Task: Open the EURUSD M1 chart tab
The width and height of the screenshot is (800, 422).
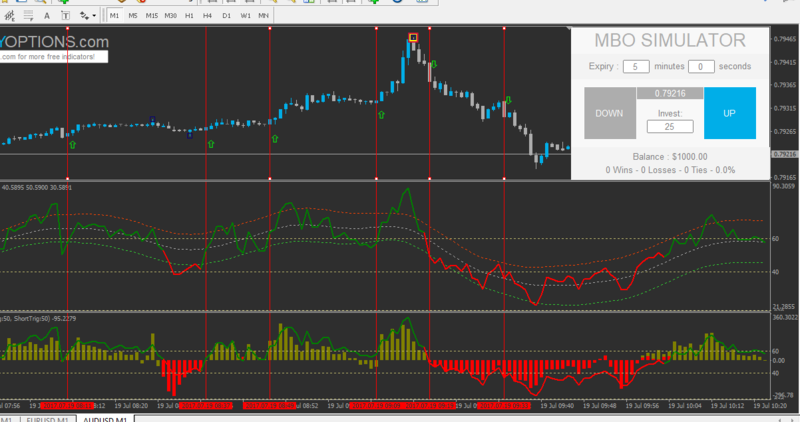Action: [x=47, y=420]
